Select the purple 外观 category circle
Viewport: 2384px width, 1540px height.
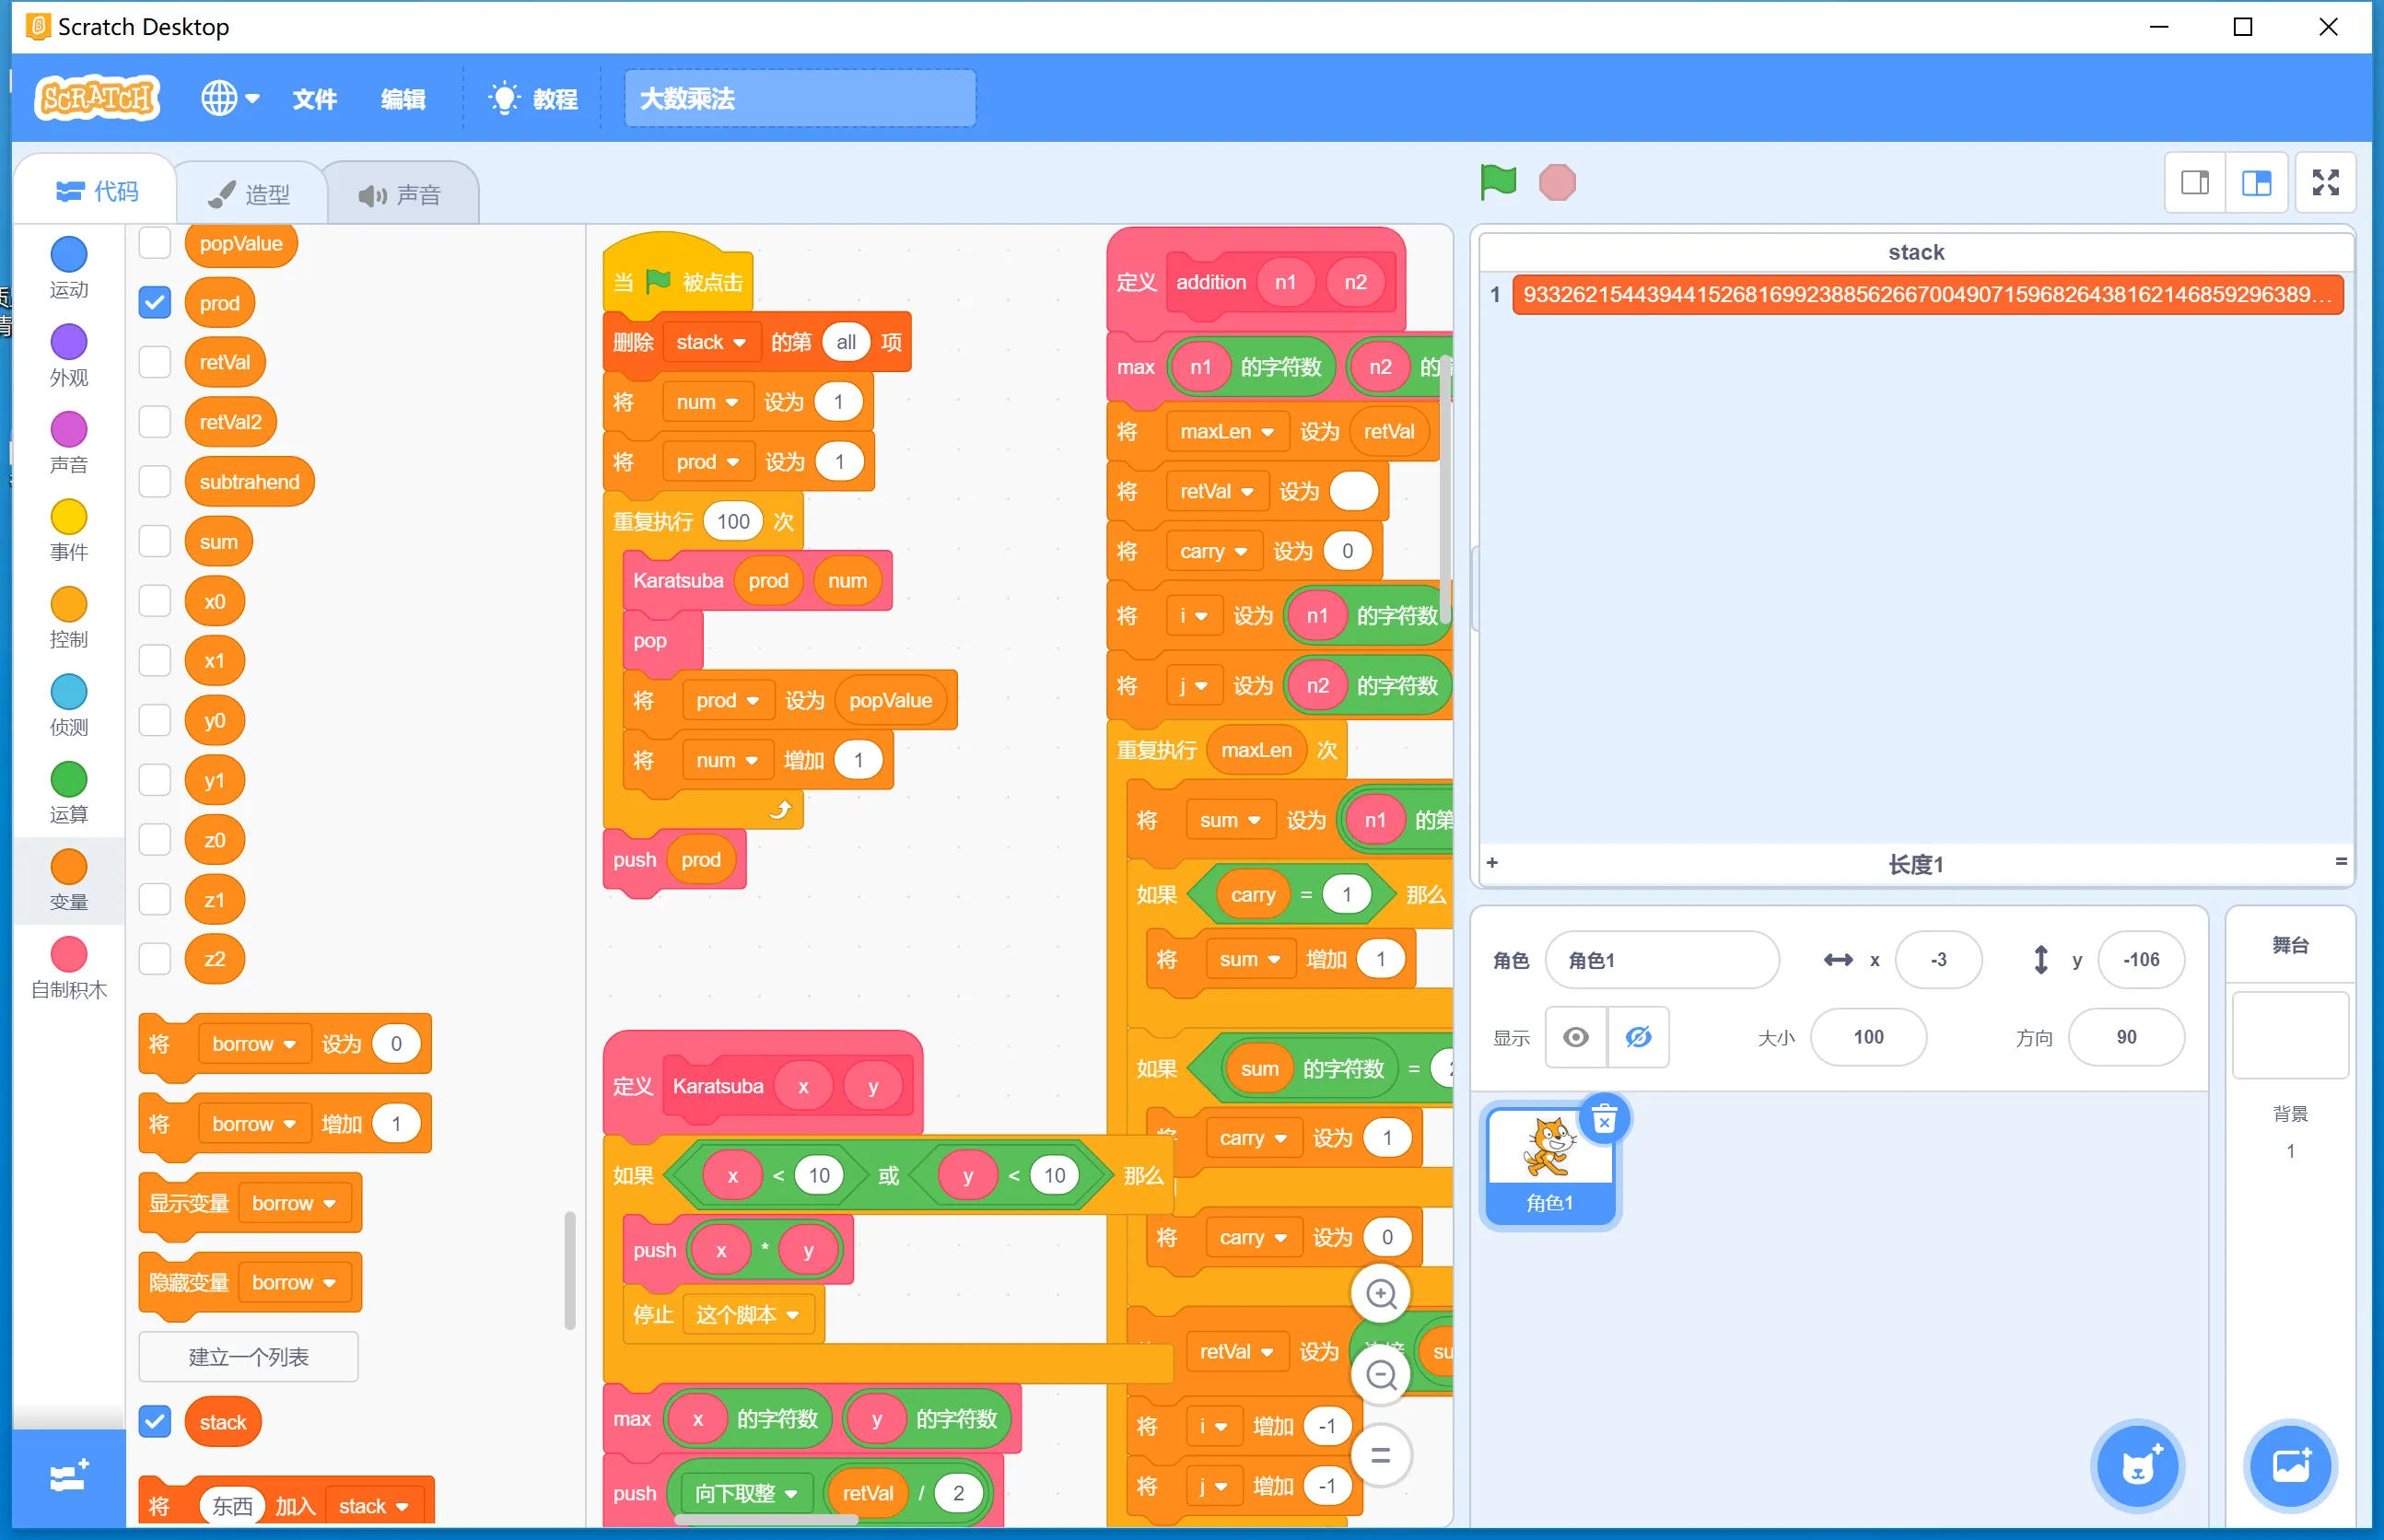coord(69,342)
